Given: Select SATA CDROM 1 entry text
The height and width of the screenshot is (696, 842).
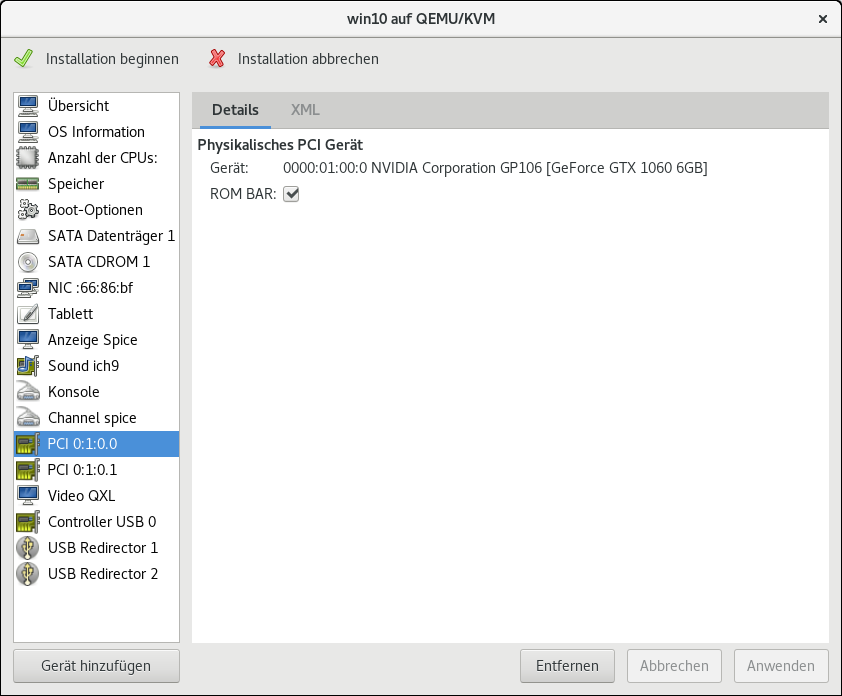Looking at the screenshot, I should coord(99,262).
